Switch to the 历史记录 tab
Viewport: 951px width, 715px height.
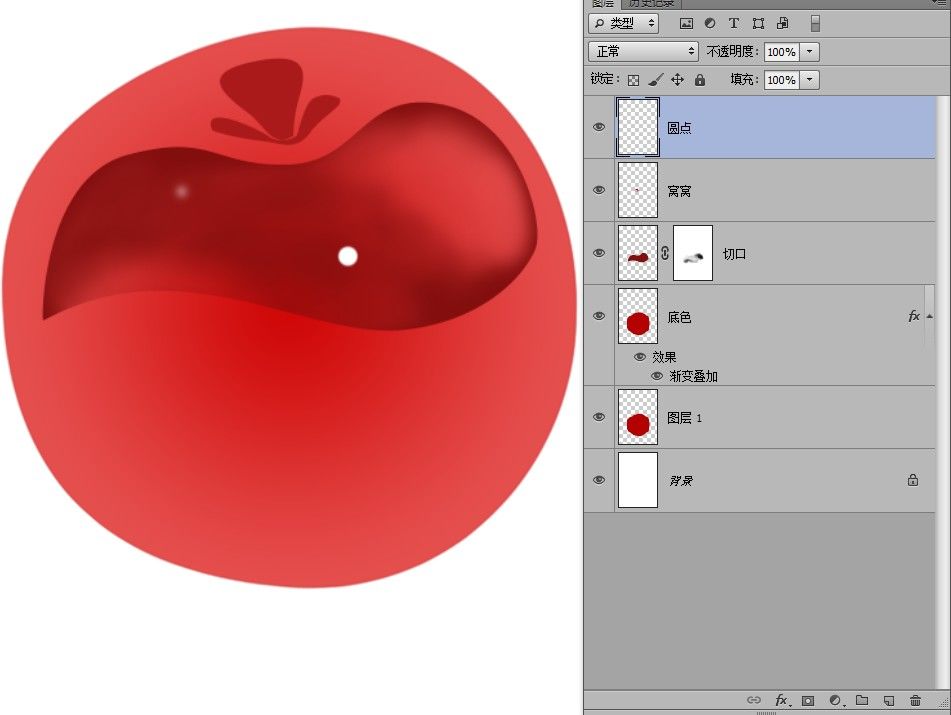(651, 4)
